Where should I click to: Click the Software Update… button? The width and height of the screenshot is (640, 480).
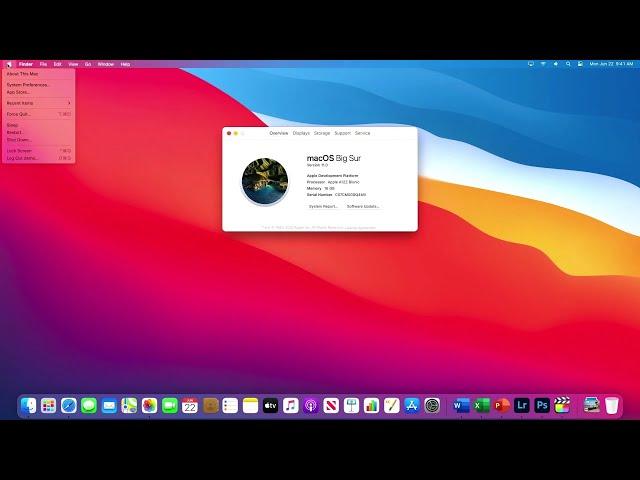(x=363, y=207)
